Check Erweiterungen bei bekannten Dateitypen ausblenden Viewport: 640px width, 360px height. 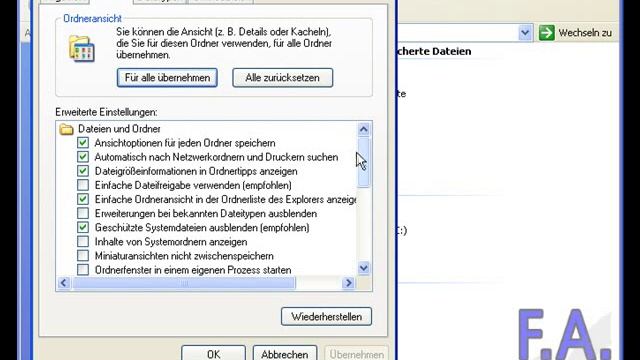[83, 213]
